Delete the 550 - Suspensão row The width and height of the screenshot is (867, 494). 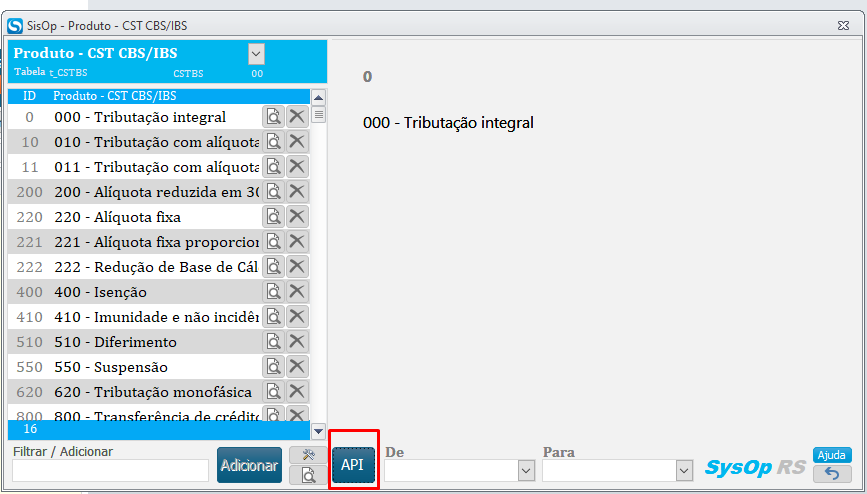pyautogui.click(x=297, y=367)
